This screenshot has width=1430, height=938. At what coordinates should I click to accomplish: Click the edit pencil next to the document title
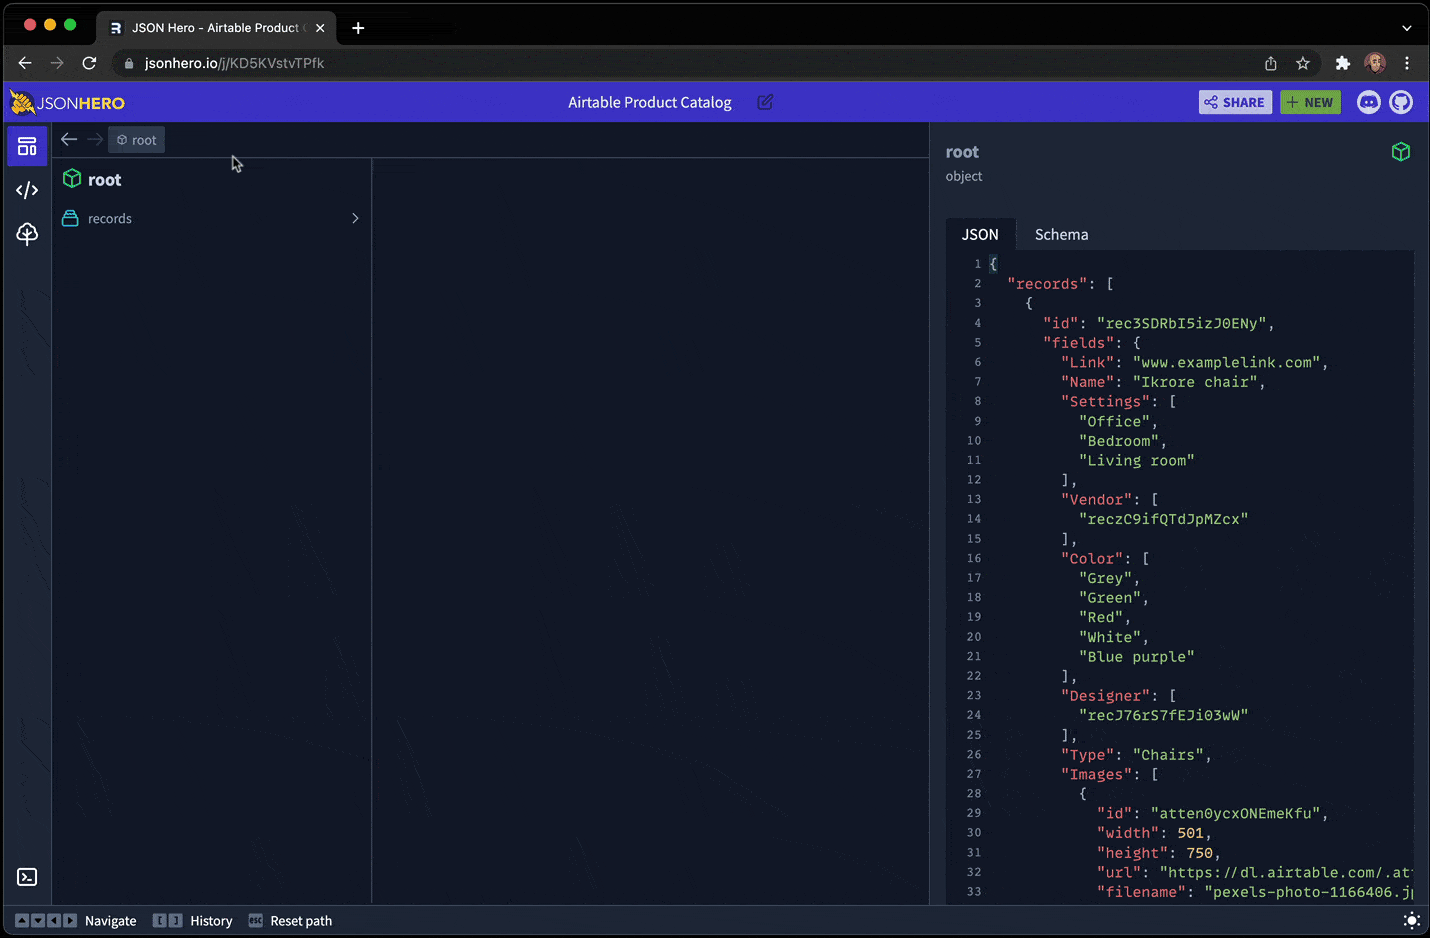click(x=764, y=102)
